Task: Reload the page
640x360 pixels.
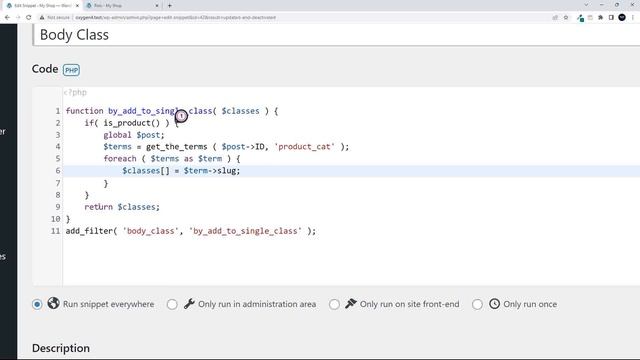Action: (x=29, y=18)
